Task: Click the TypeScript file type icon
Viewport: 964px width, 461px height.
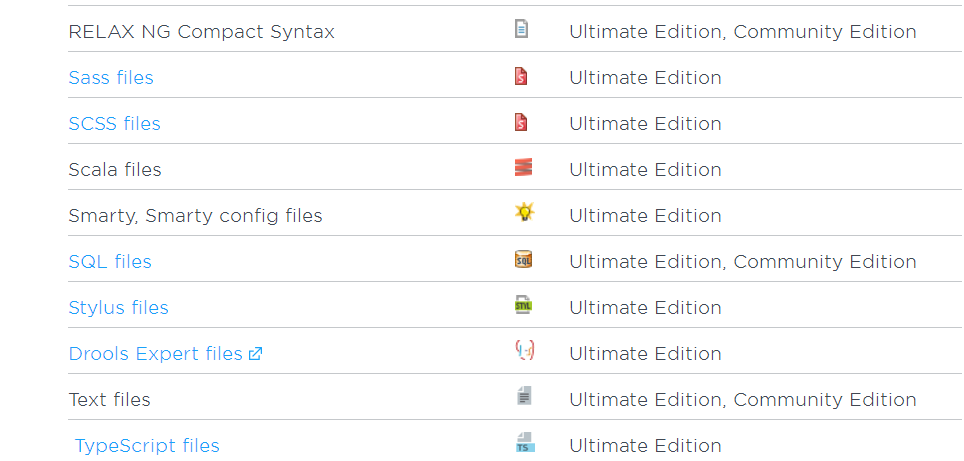Action: click(524, 443)
